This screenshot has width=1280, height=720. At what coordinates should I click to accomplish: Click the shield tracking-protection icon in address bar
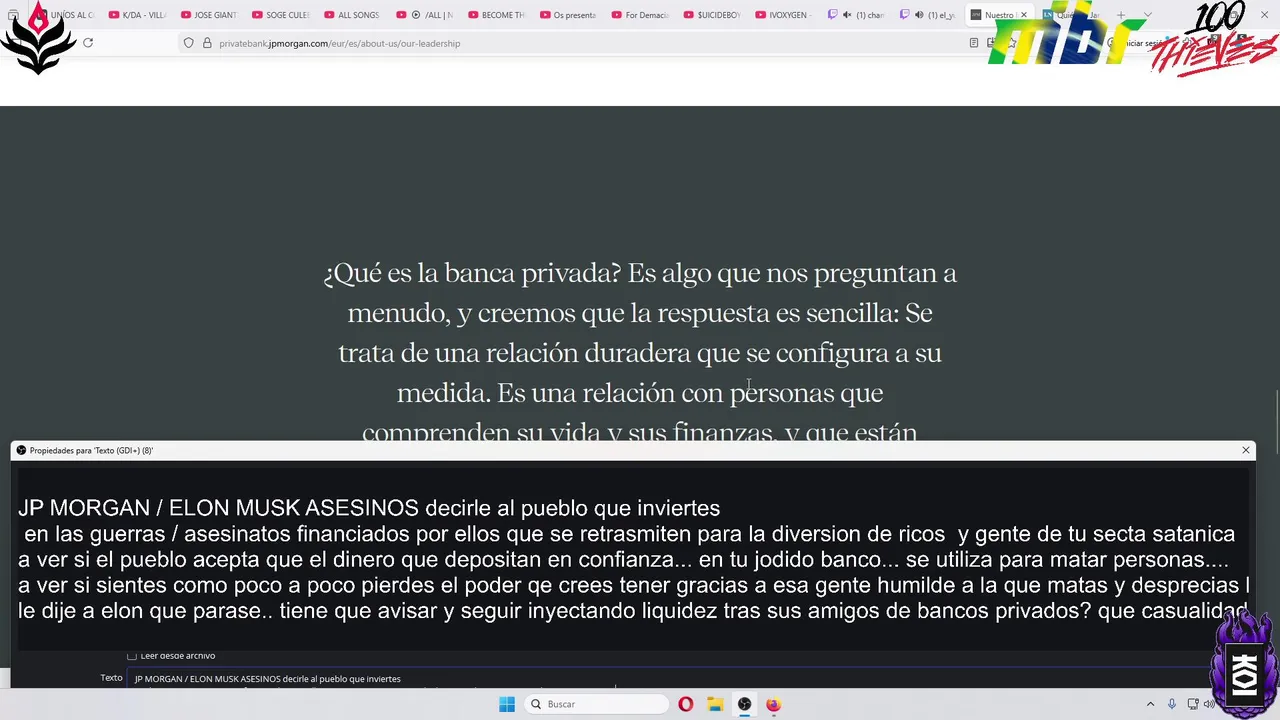(x=188, y=43)
